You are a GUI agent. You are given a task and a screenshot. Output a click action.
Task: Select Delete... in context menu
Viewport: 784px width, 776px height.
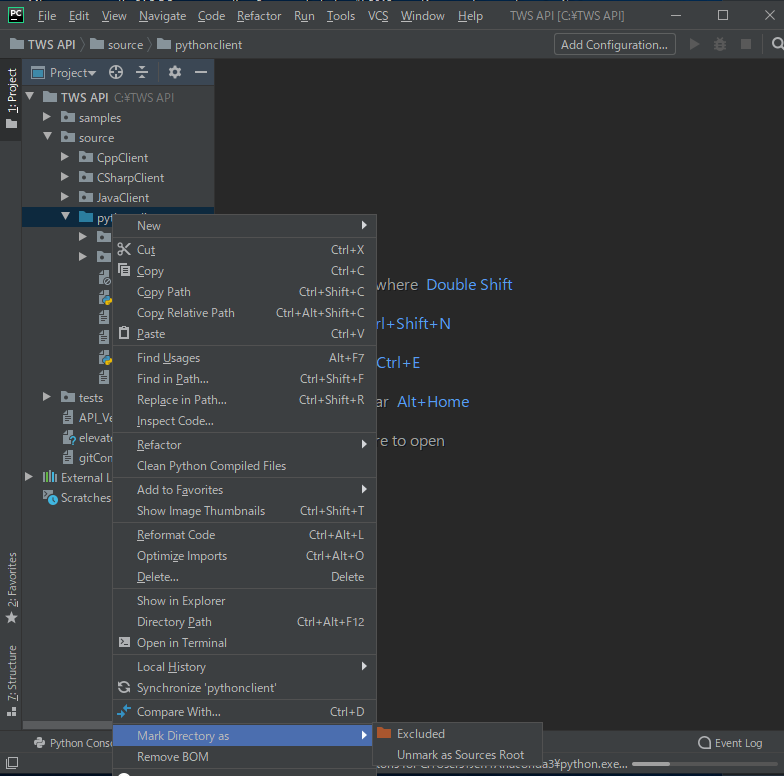tap(244, 576)
